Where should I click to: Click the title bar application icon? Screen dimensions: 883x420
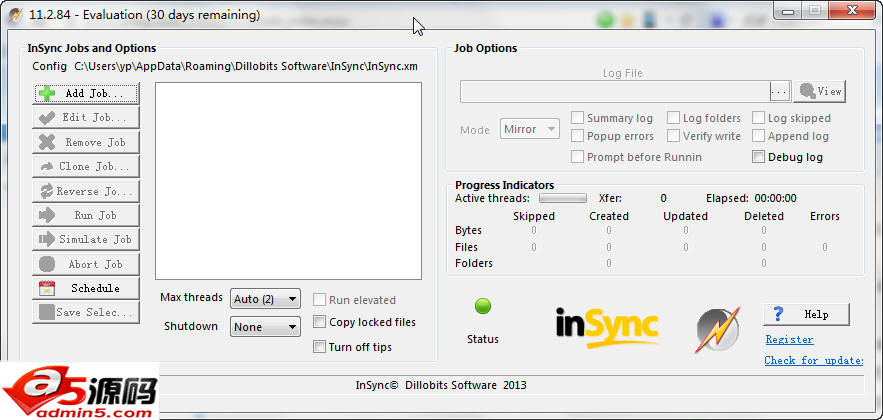[16, 14]
